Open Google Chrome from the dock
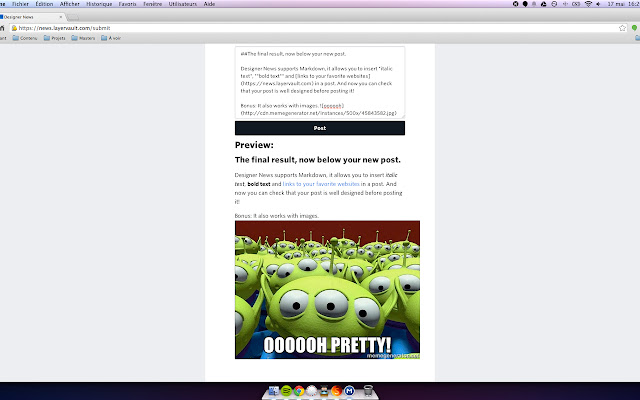Screen dimensions: 640x400 point(299,391)
